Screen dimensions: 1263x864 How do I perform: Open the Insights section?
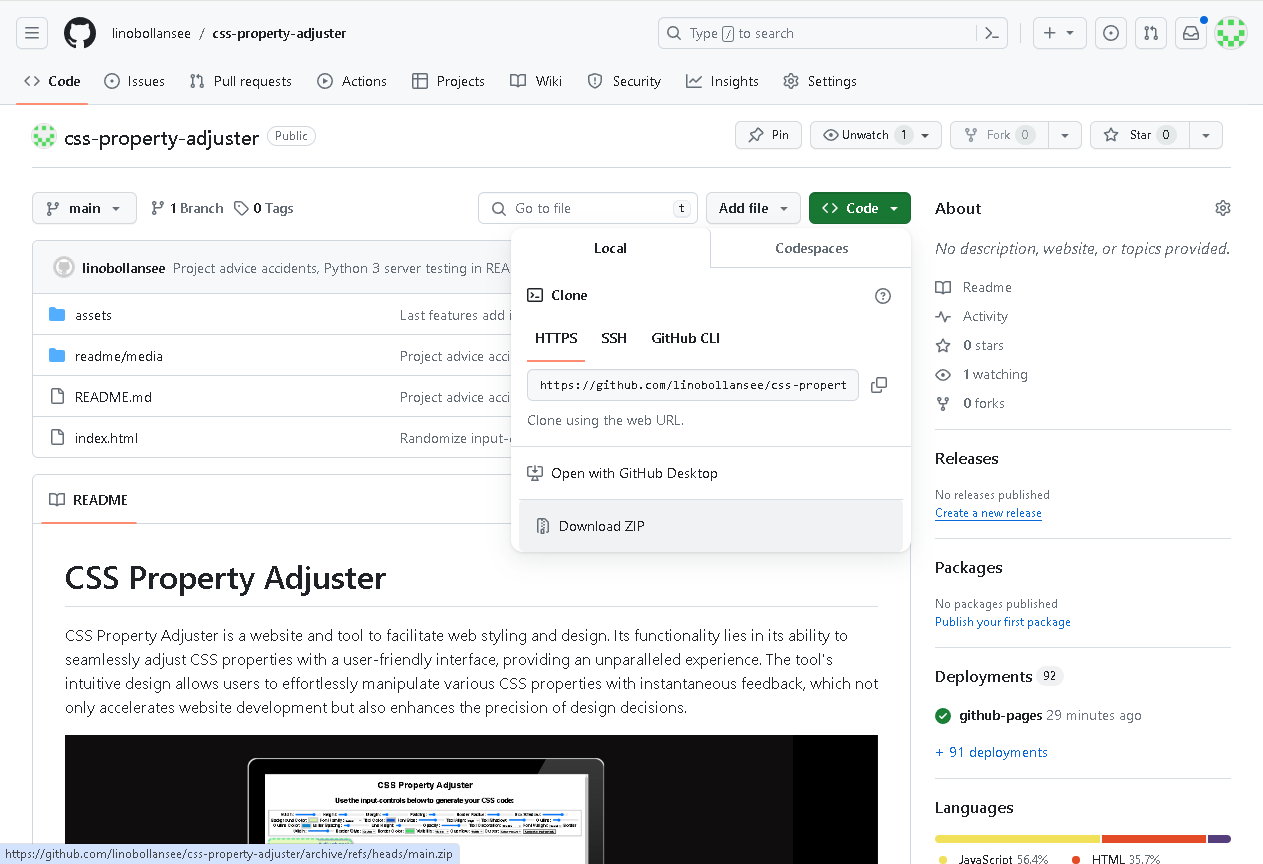tap(722, 81)
